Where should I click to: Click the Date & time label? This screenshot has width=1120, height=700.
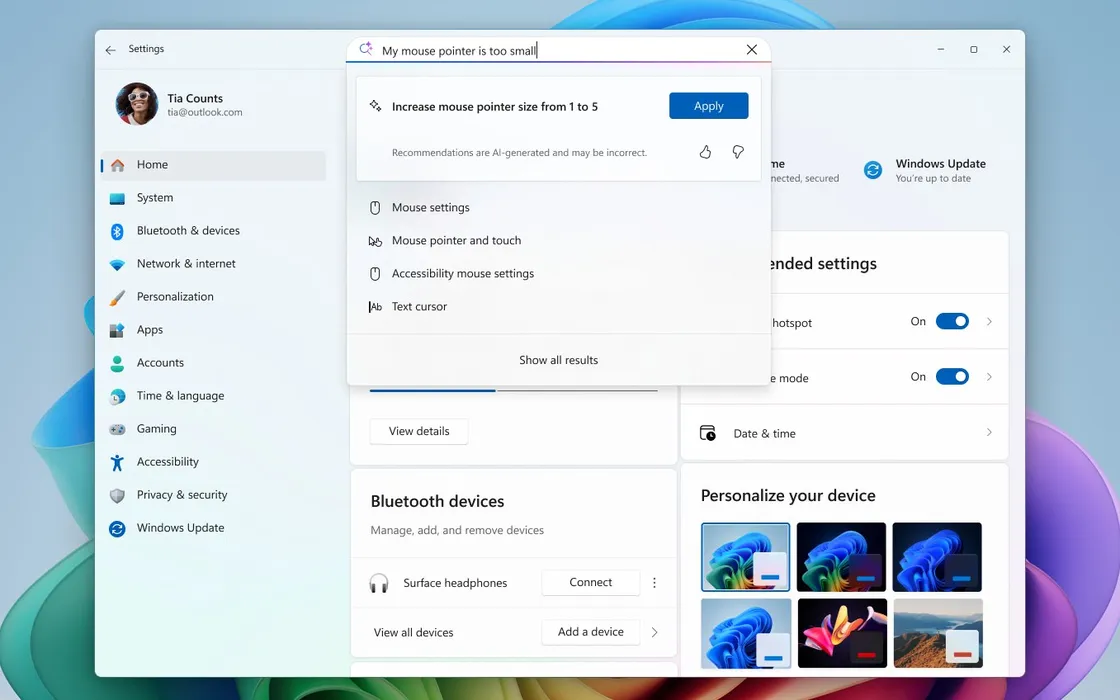pos(764,434)
